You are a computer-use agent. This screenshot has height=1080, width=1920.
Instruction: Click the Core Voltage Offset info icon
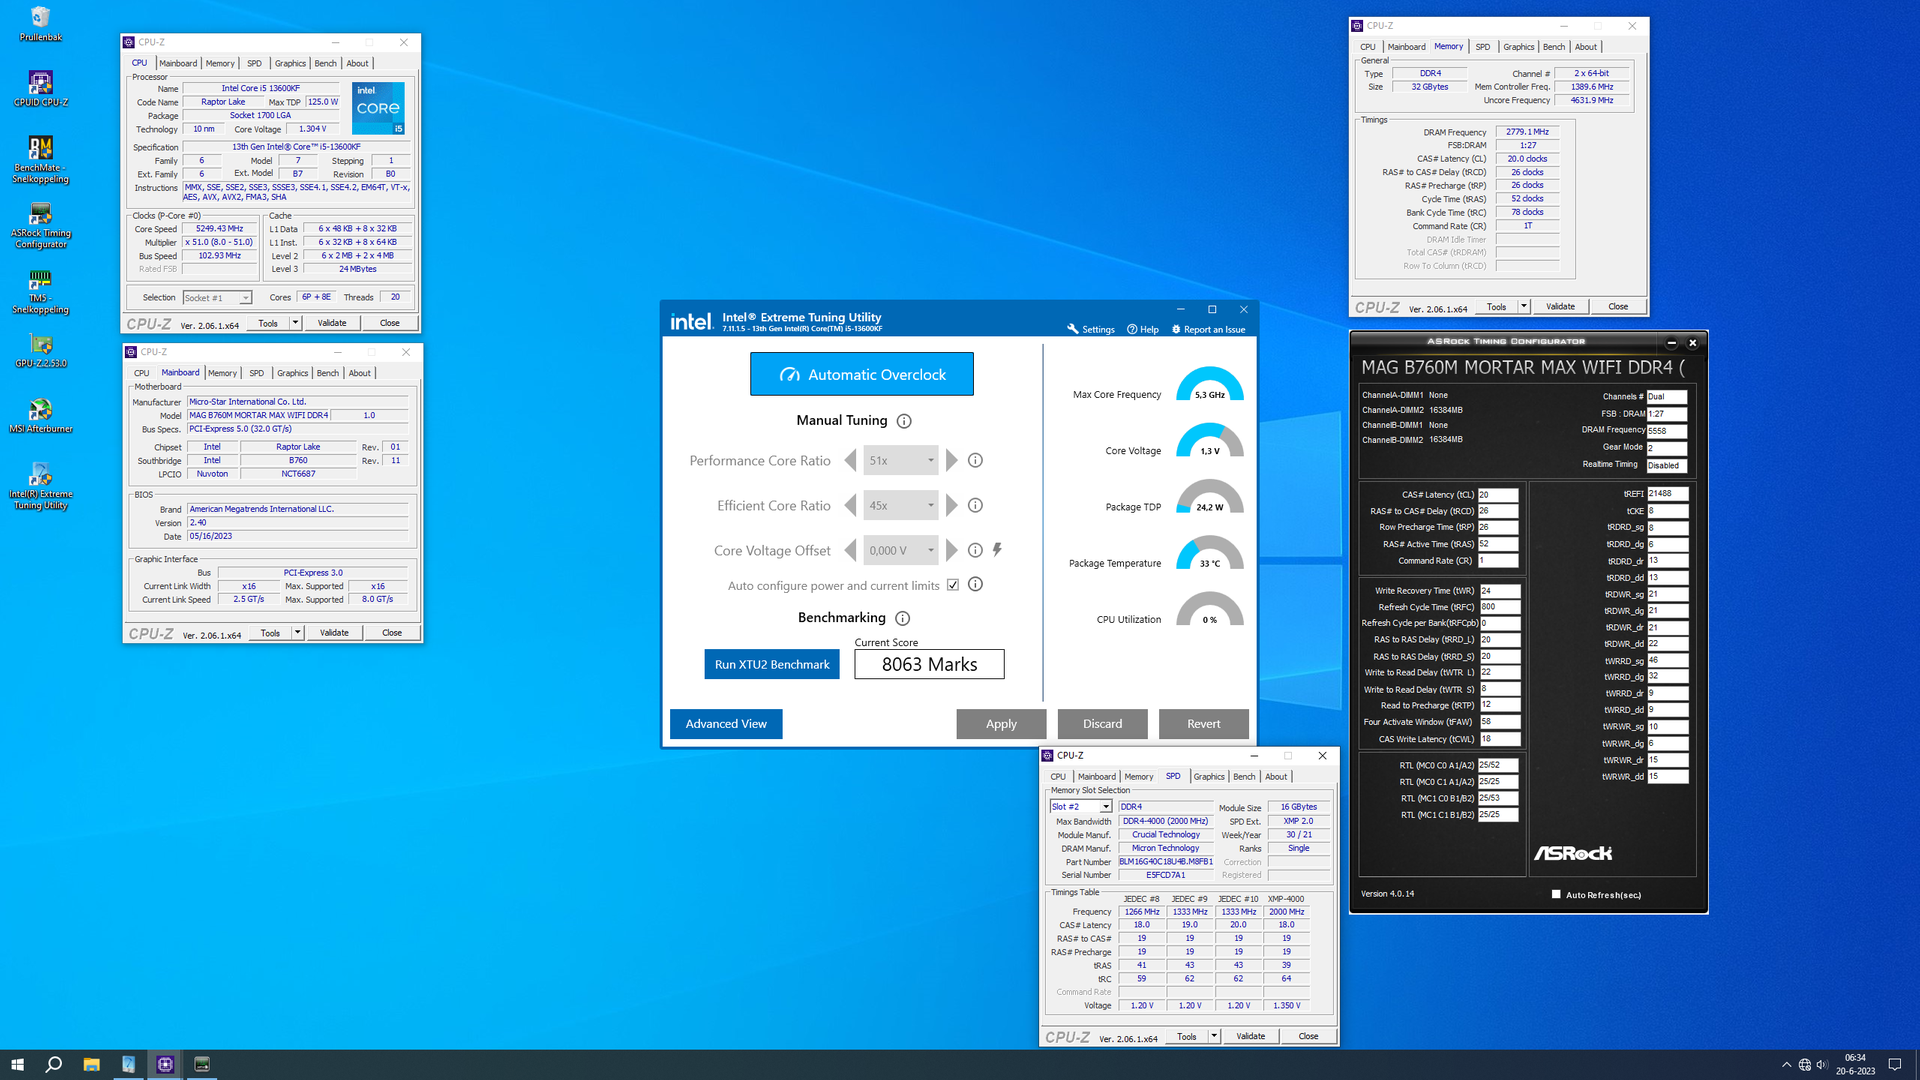pyautogui.click(x=975, y=550)
